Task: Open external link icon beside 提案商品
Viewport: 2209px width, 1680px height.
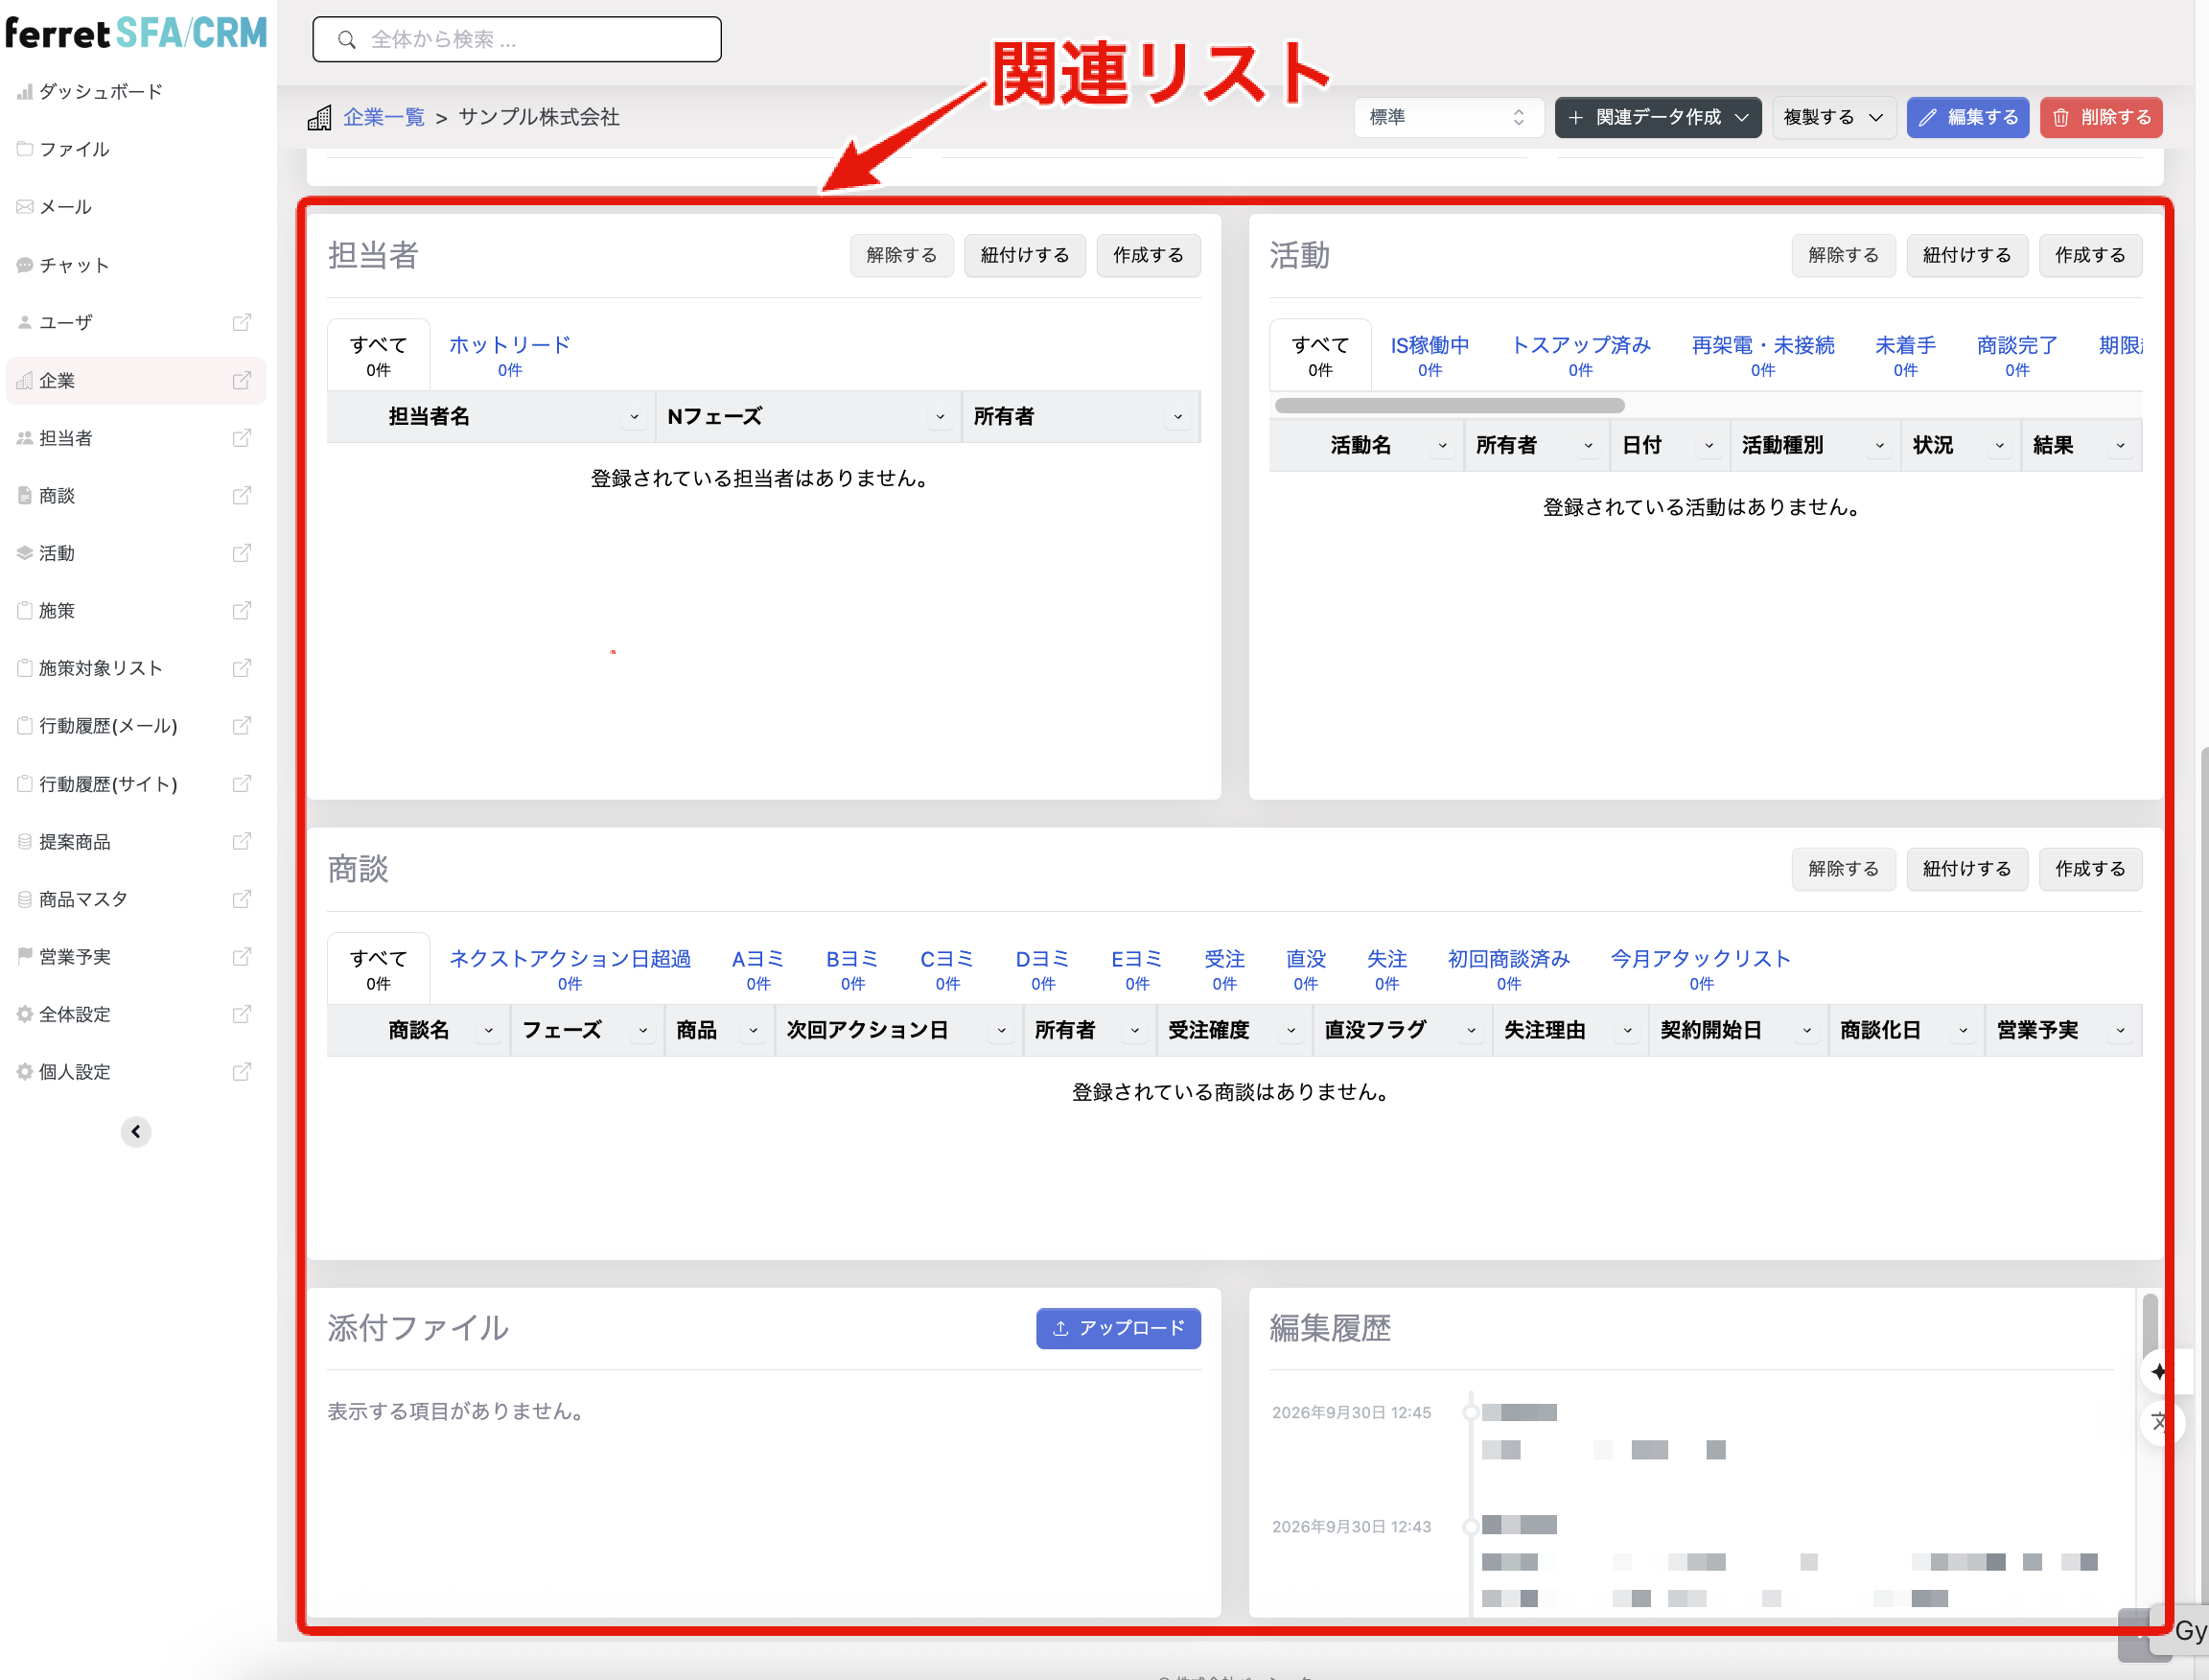Action: 241,841
